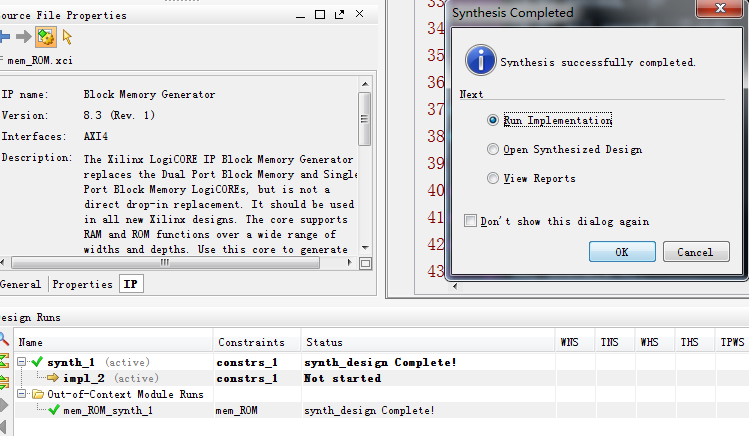Collapse the synth_1 run tree node
This screenshot has height=436, width=749.
click(x=21, y=362)
